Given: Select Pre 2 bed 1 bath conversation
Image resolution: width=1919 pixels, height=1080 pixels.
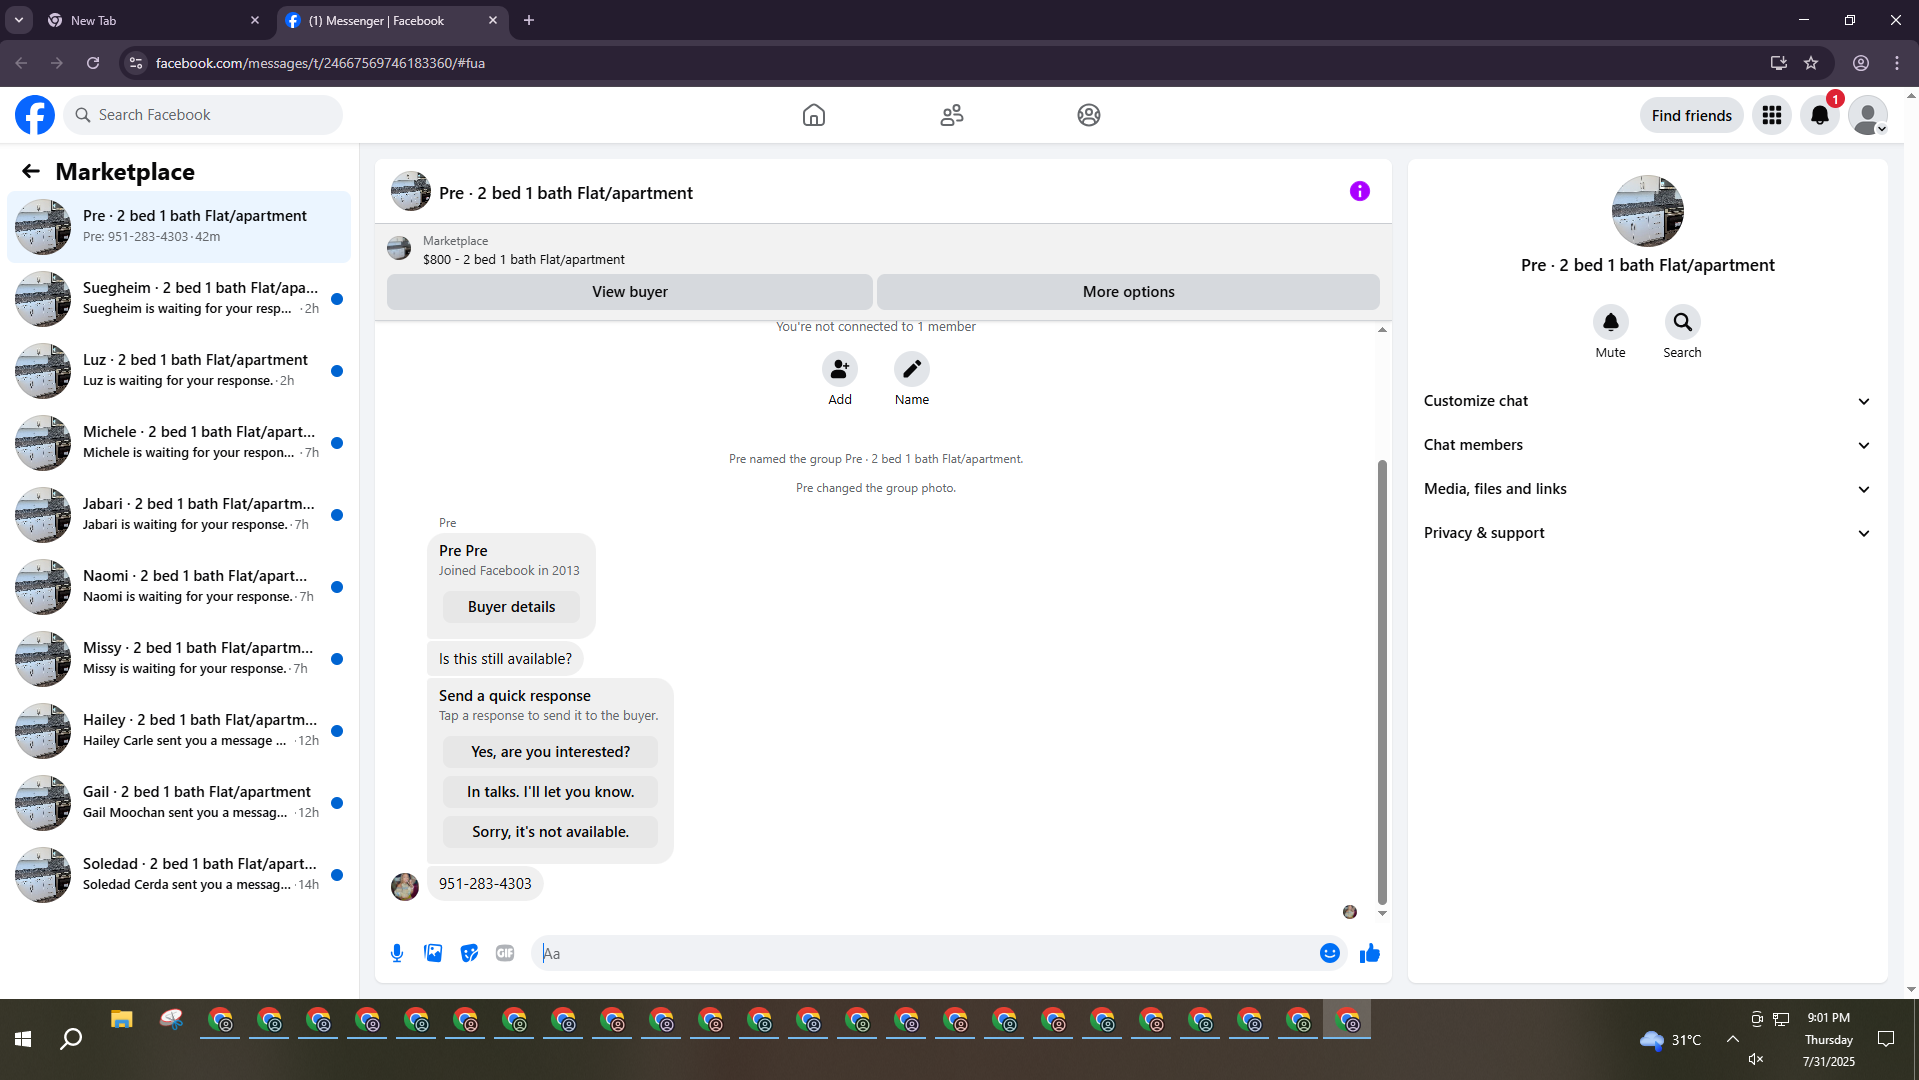Looking at the screenshot, I should pyautogui.click(x=179, y=227).
